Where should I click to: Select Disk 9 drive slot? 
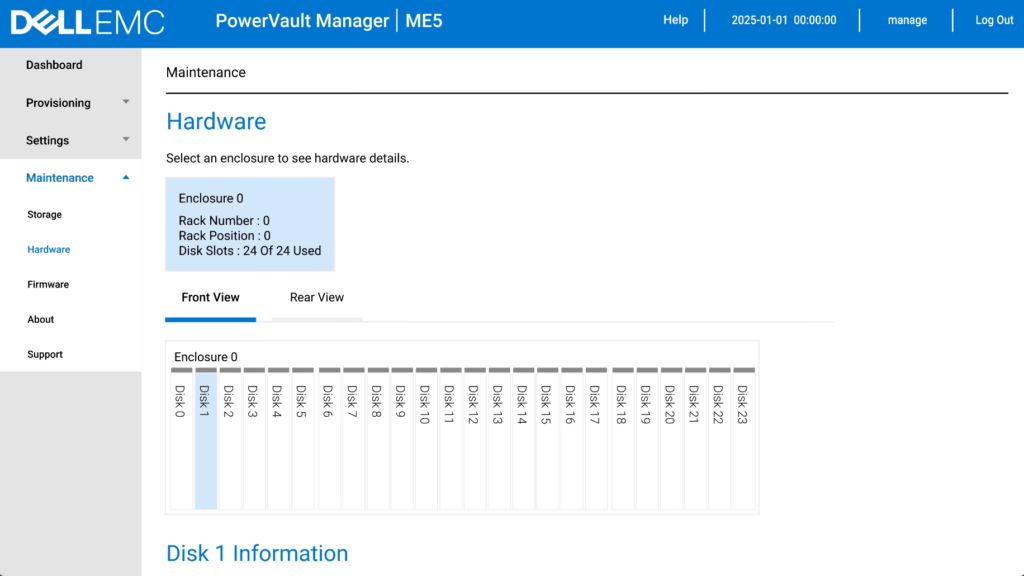(x=401, y=440)
